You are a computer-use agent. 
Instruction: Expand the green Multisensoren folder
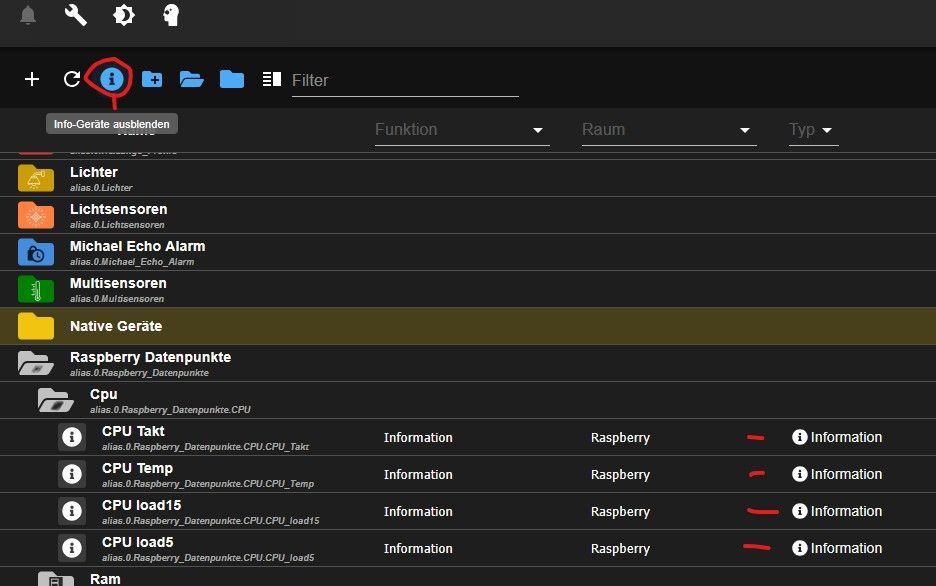coord(36,289)
